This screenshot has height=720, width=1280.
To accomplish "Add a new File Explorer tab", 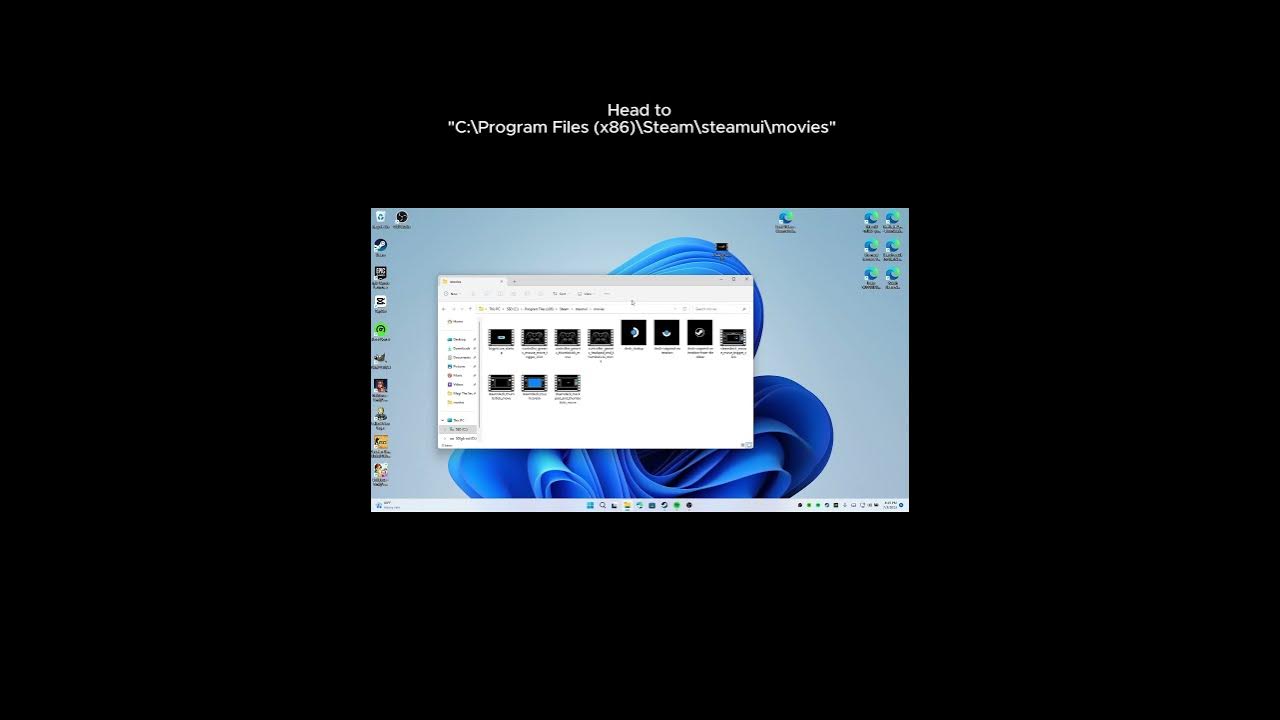I will tap(514, 282).
